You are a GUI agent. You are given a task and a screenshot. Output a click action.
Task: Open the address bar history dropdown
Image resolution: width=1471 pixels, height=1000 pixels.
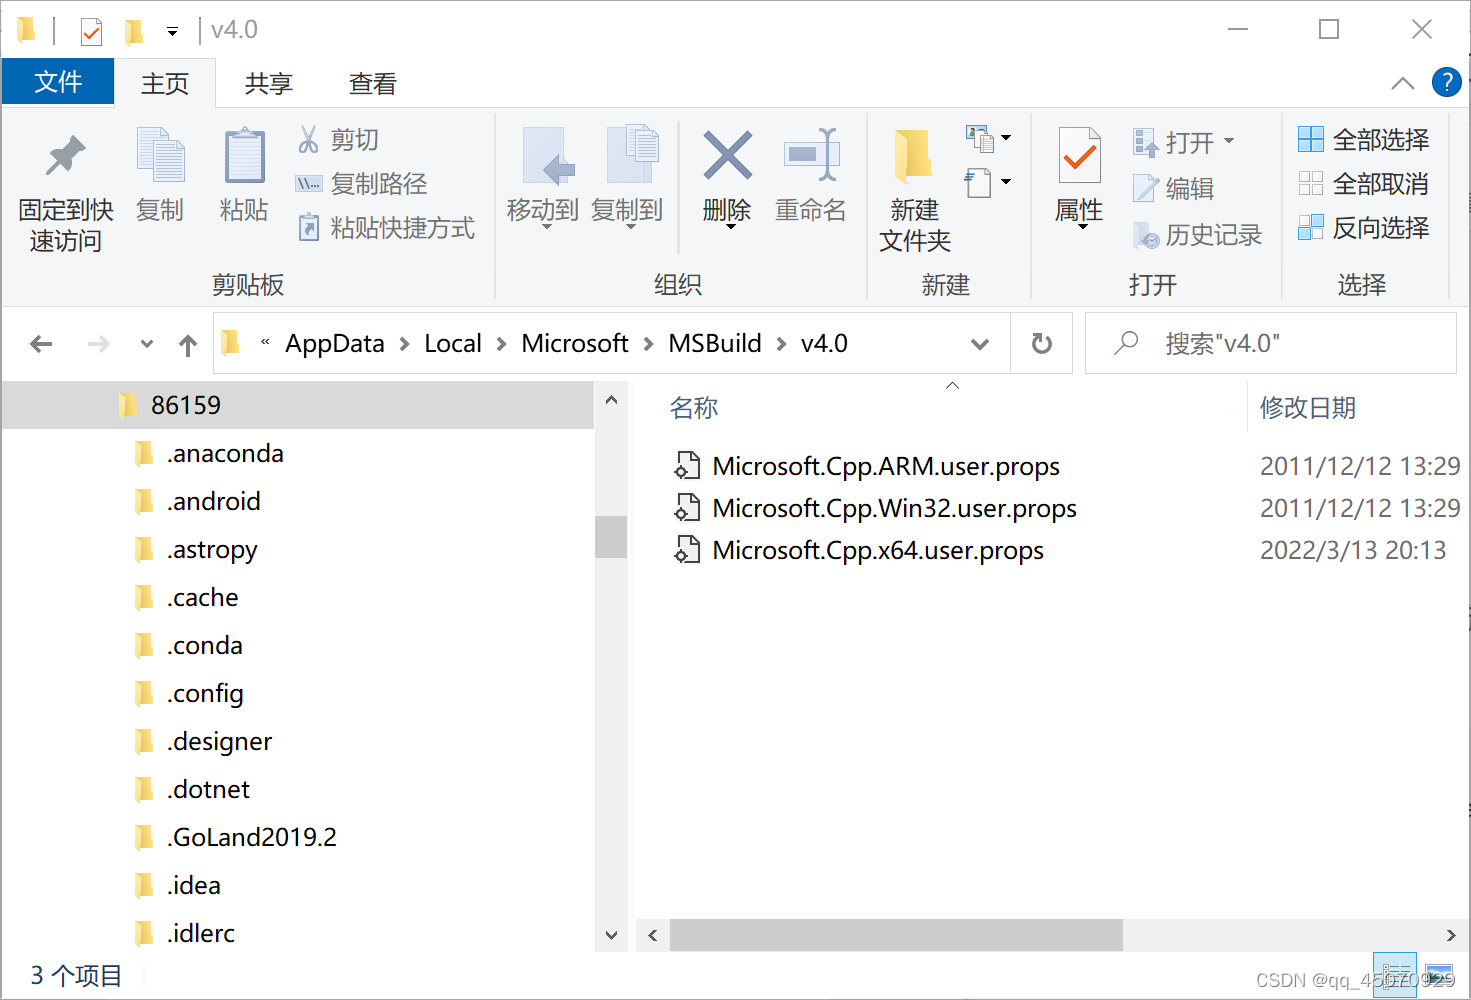click(980, 344)
